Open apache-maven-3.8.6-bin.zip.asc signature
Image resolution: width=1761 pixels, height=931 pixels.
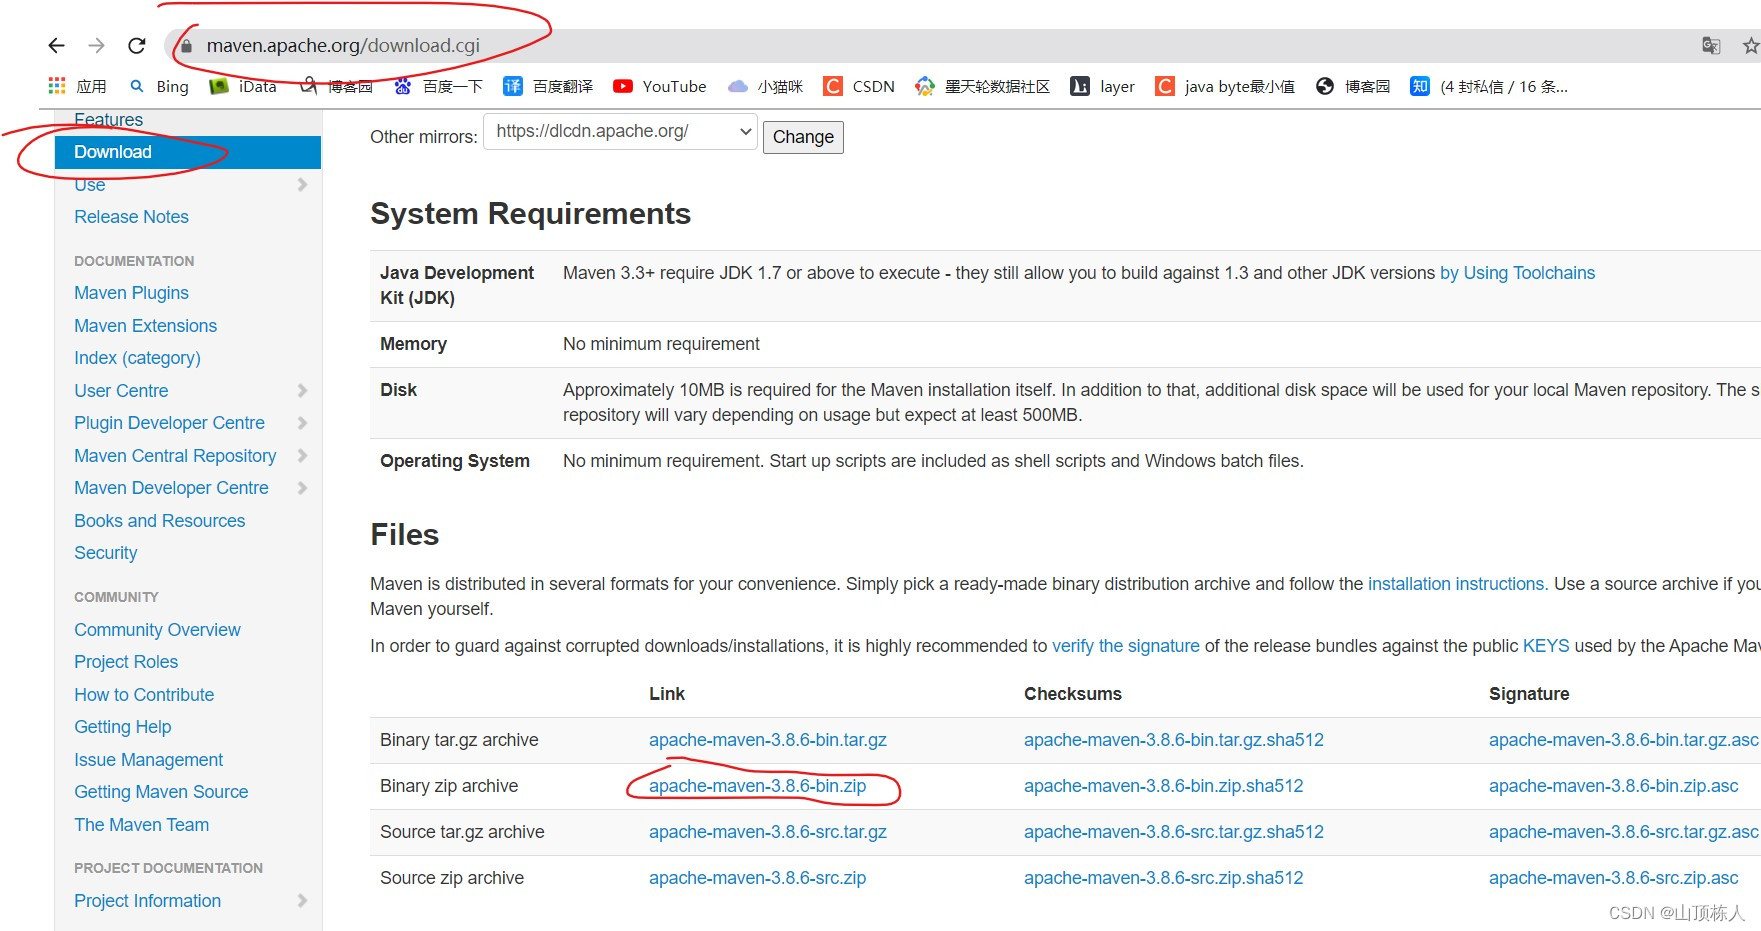tap(1613, 786)
